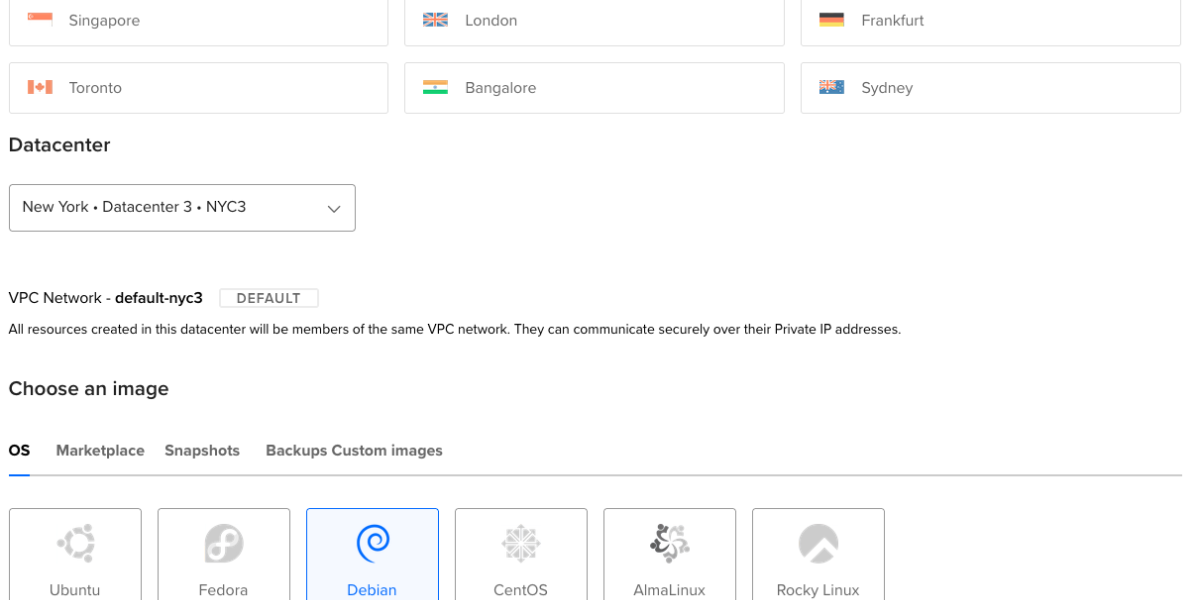
Task: Open the Datacenter dropdown
Action: tap(182, 208)
